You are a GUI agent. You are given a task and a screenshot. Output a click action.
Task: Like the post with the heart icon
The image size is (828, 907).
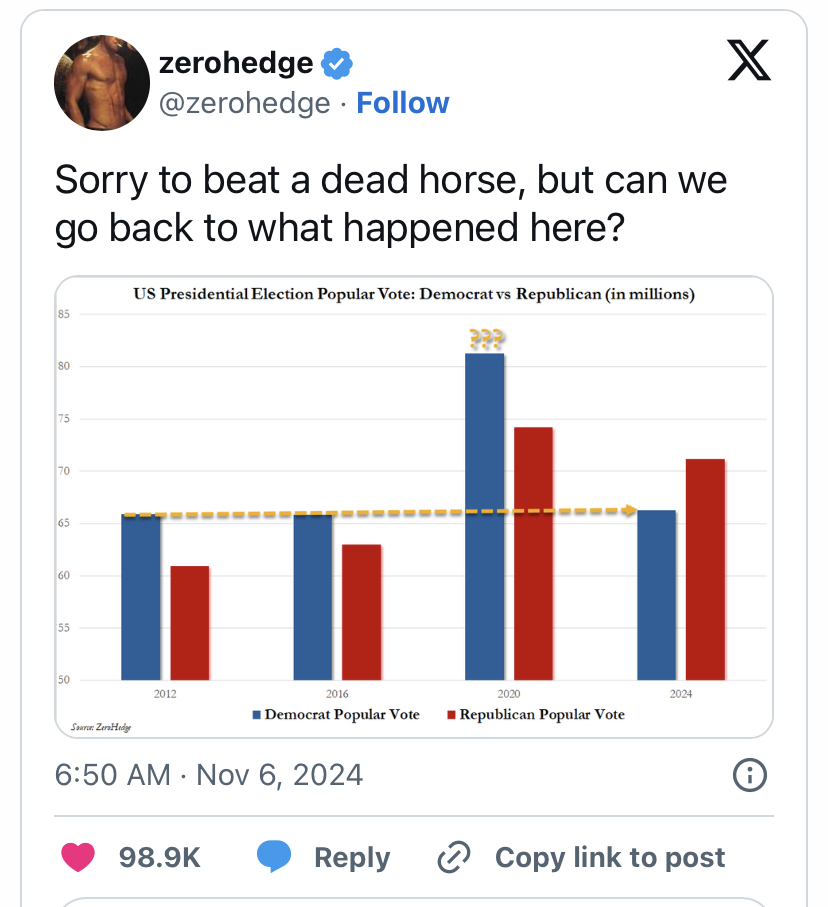(x=78, y=857)
